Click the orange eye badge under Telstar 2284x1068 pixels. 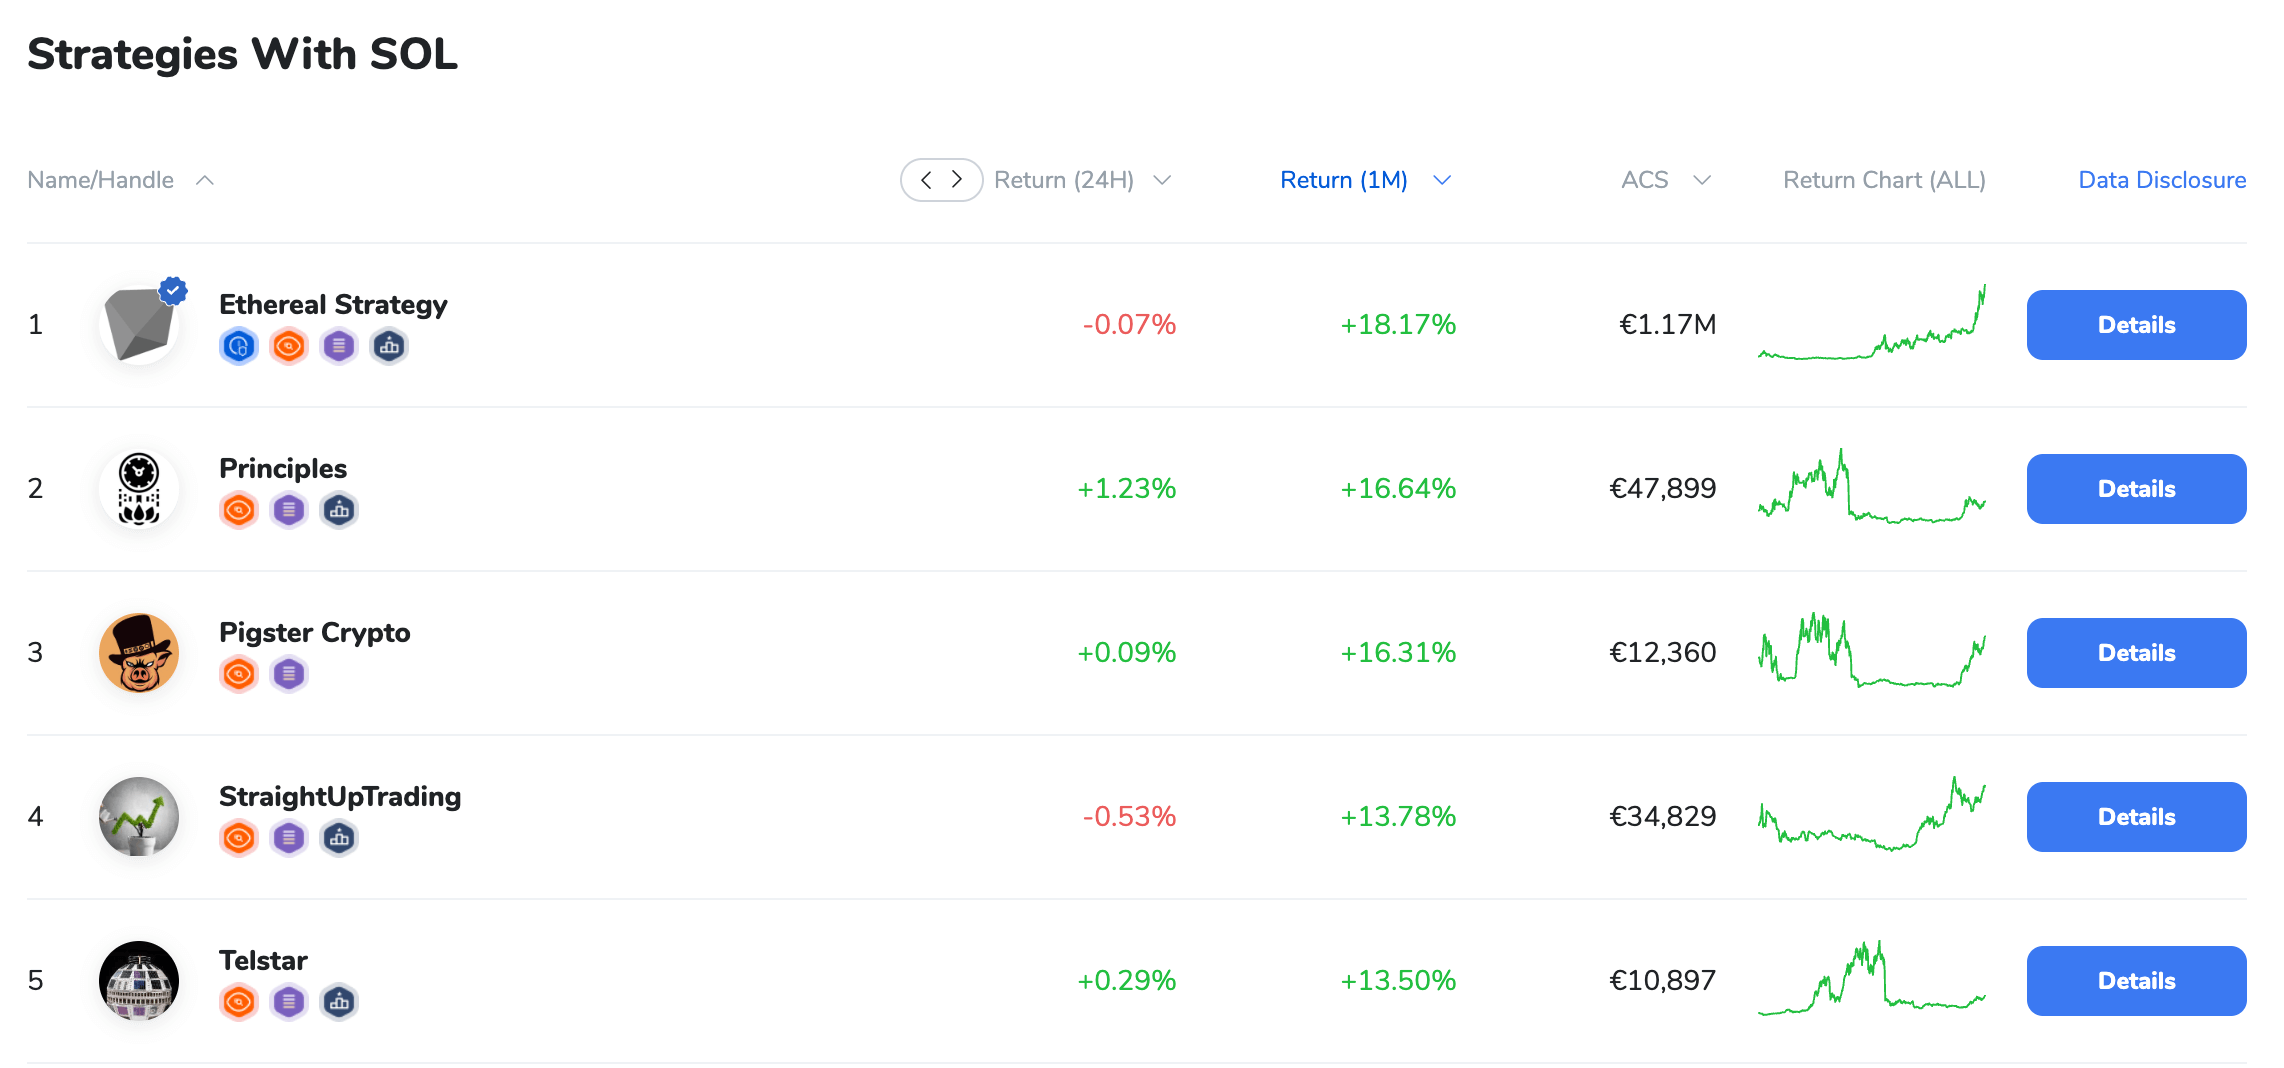click(239, 1003)
